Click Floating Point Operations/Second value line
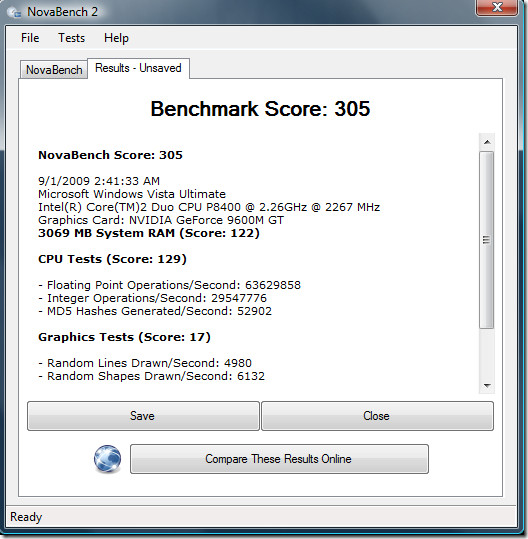The width and height of the screenshot is (528, 539). [169, 285]
